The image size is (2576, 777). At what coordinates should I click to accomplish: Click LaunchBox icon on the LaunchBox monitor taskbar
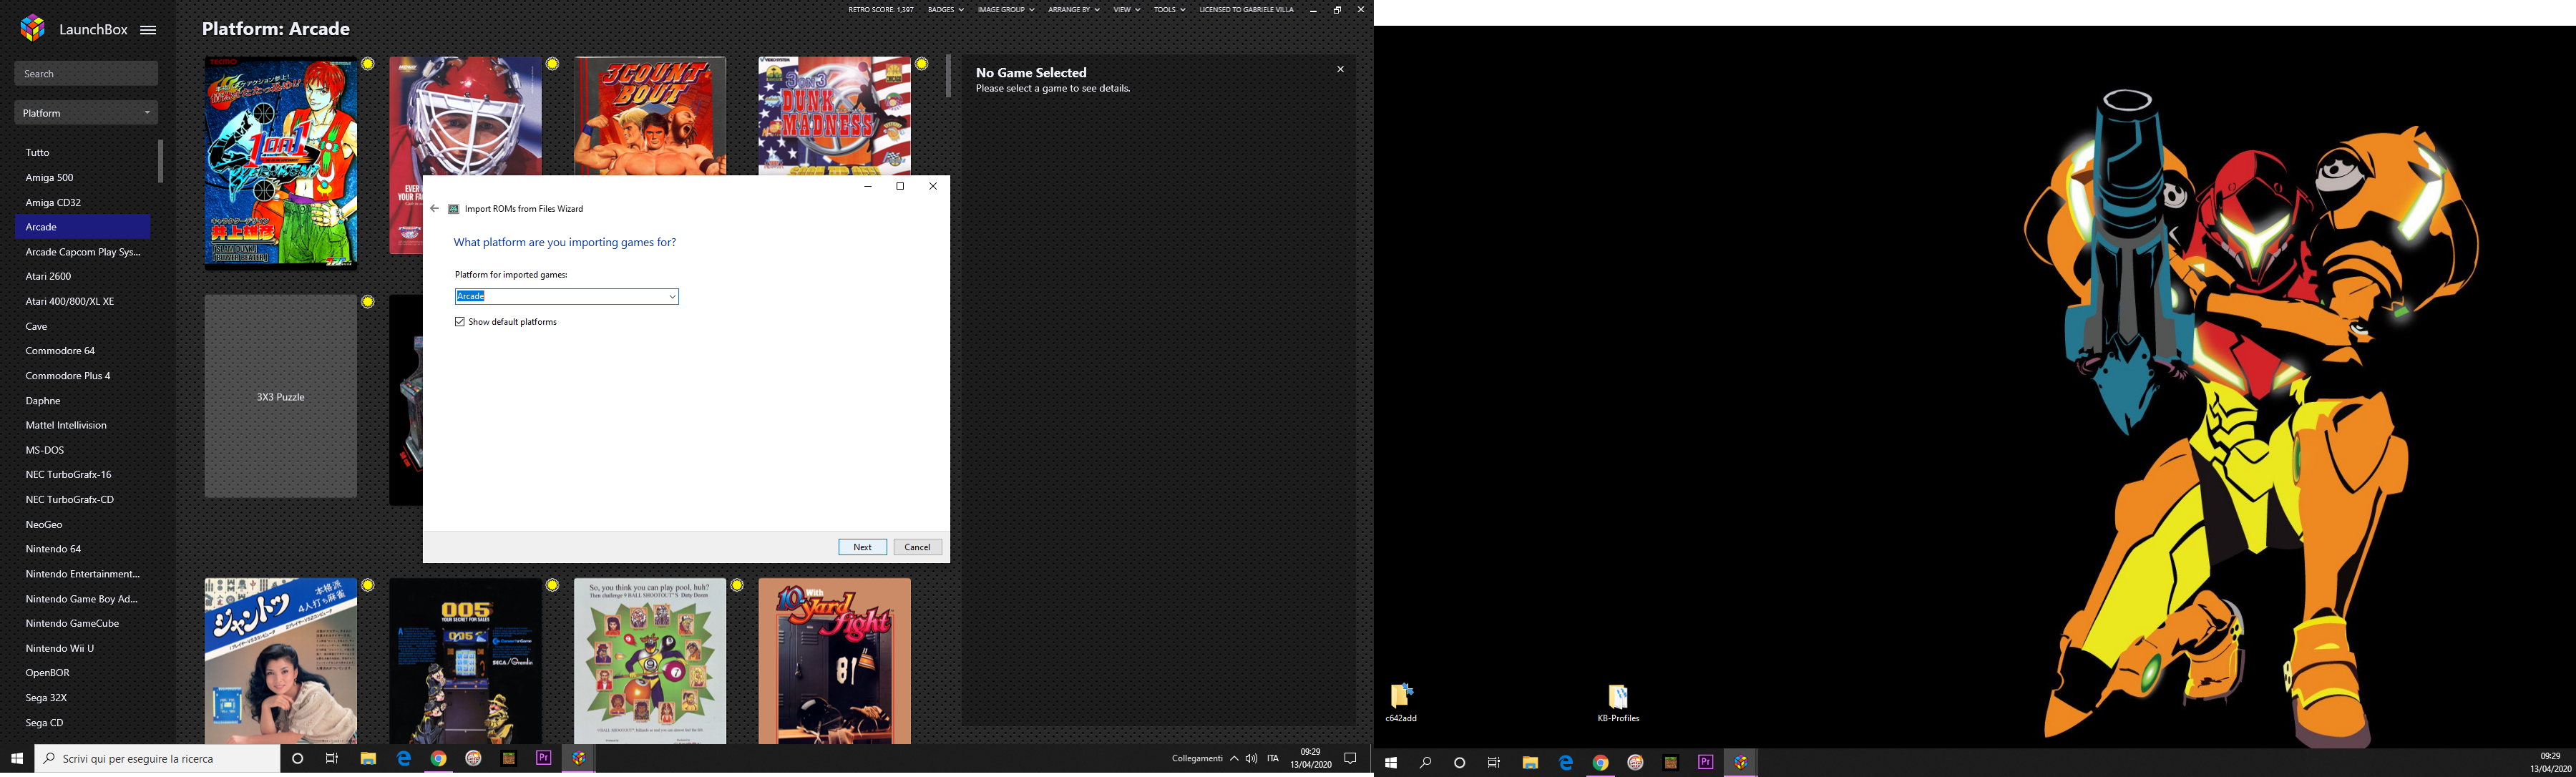(579, 759)
